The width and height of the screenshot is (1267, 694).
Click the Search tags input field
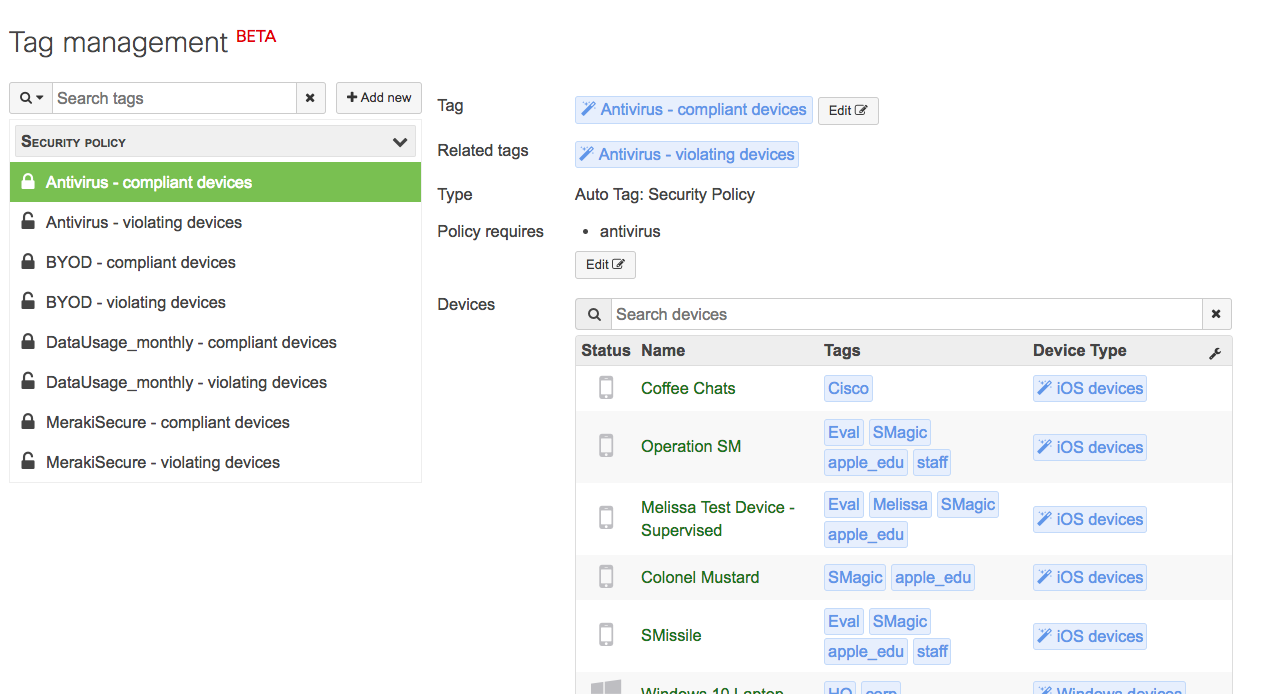(x=174, y=98)
